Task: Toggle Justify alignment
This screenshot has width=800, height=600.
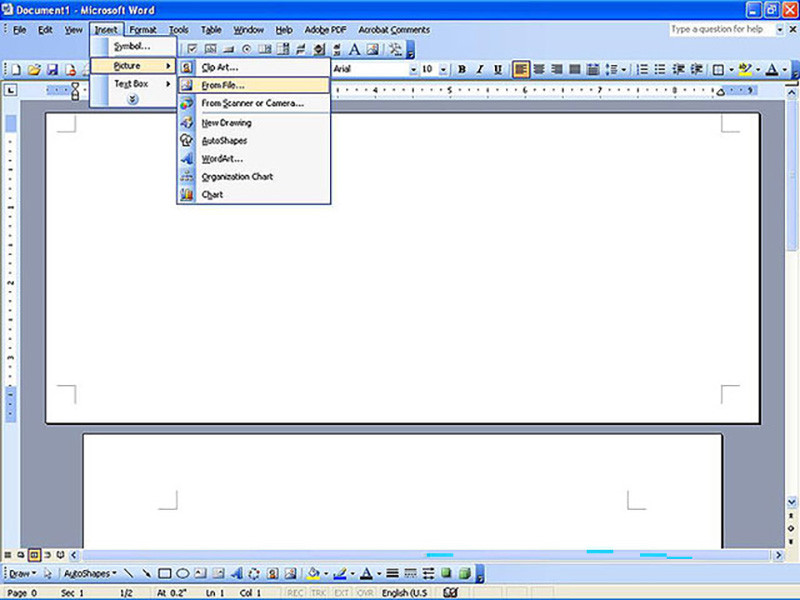Action: [574, 69]
